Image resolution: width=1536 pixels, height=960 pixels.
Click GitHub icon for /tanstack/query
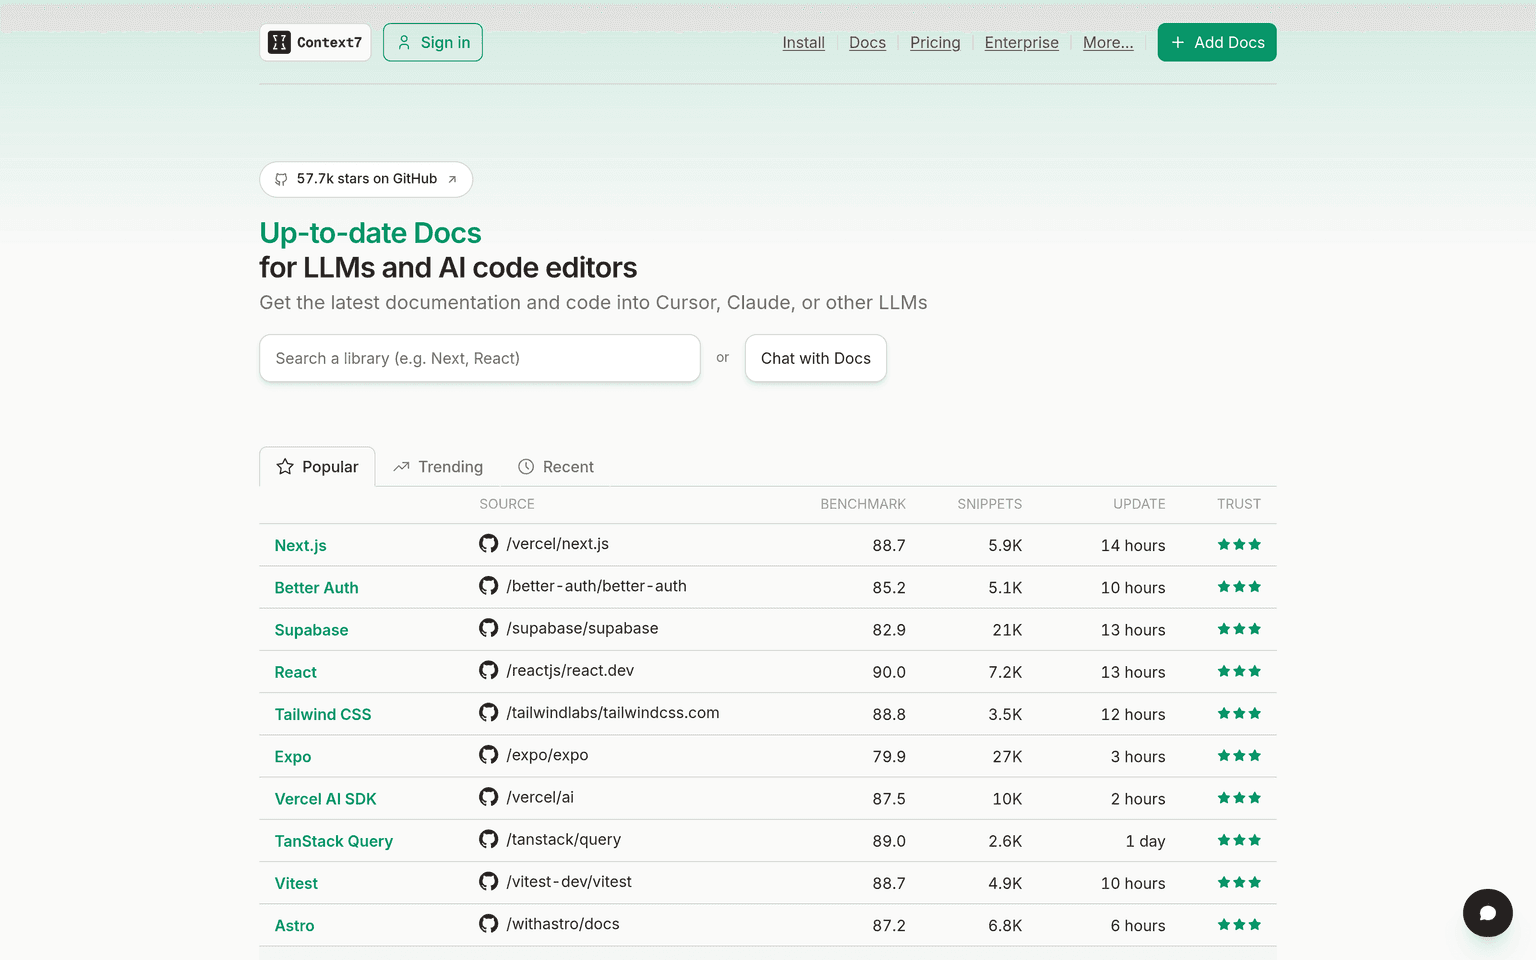(x=488, y=839)
